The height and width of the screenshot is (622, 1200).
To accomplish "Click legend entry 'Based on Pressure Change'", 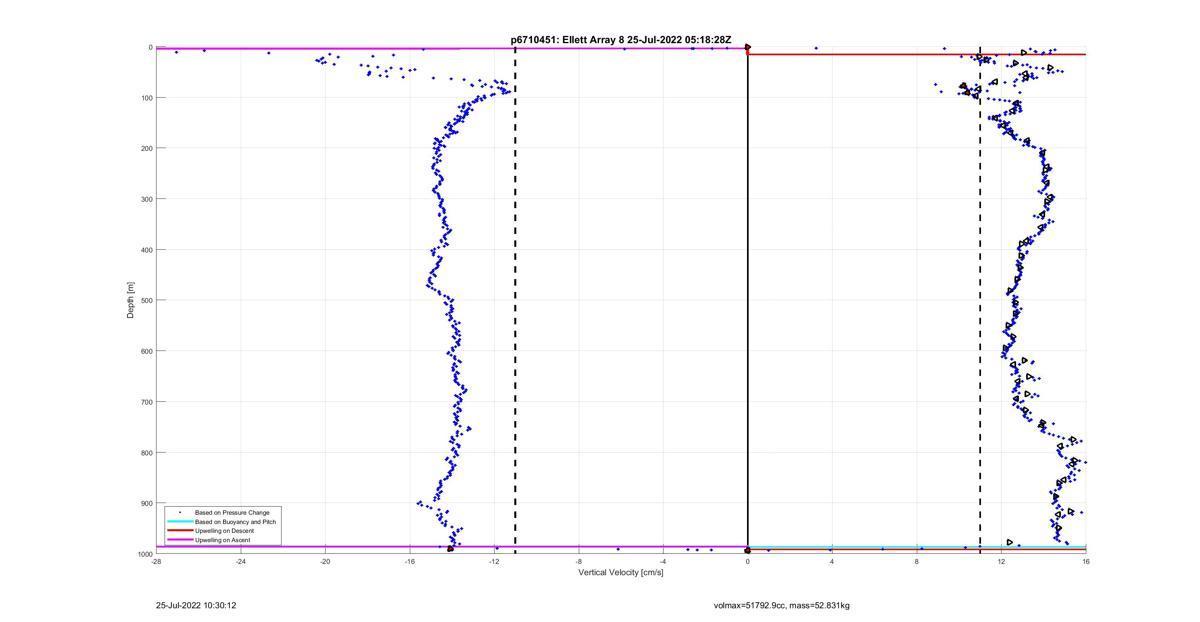I will click(232, 513).
